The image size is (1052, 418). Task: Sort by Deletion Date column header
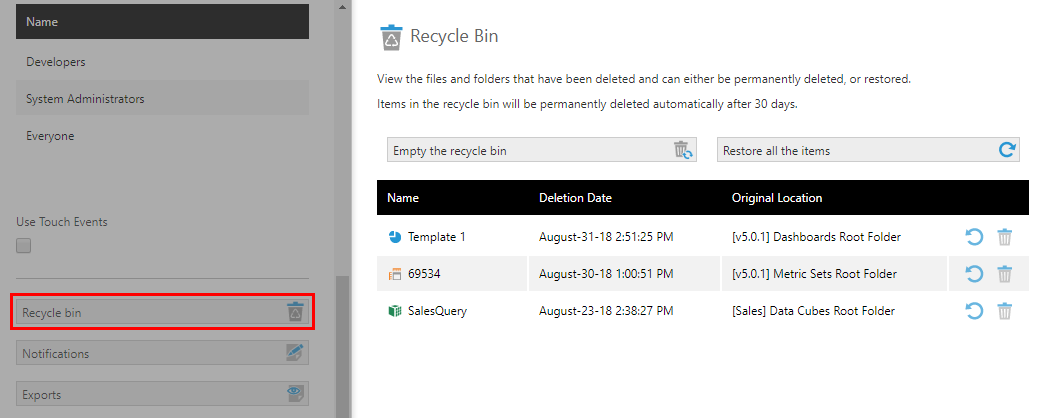(575, 198)
